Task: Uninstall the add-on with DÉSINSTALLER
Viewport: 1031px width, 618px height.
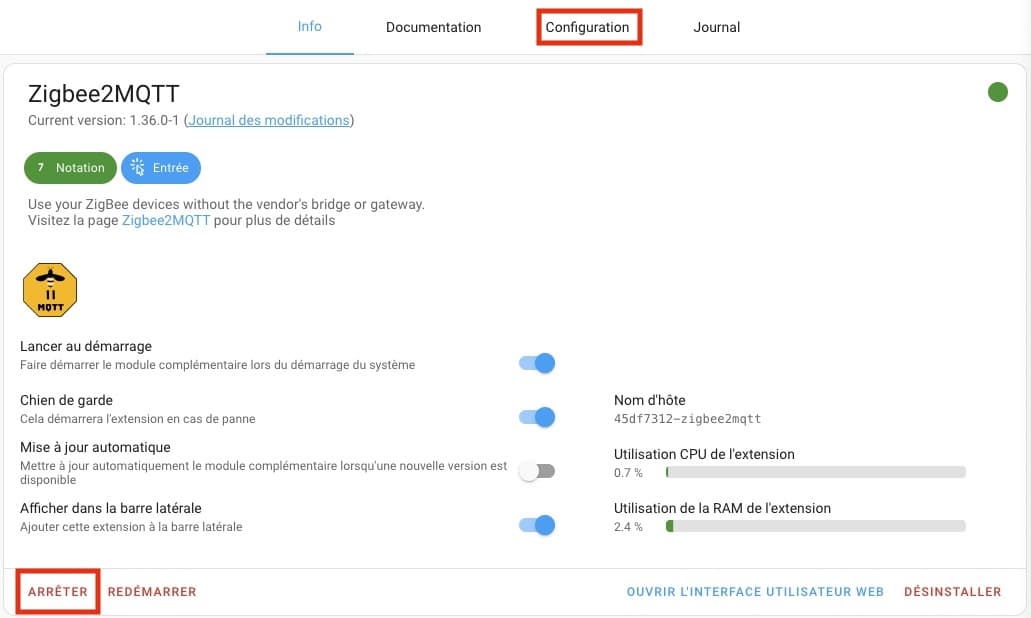Action: tap(952, 592)
